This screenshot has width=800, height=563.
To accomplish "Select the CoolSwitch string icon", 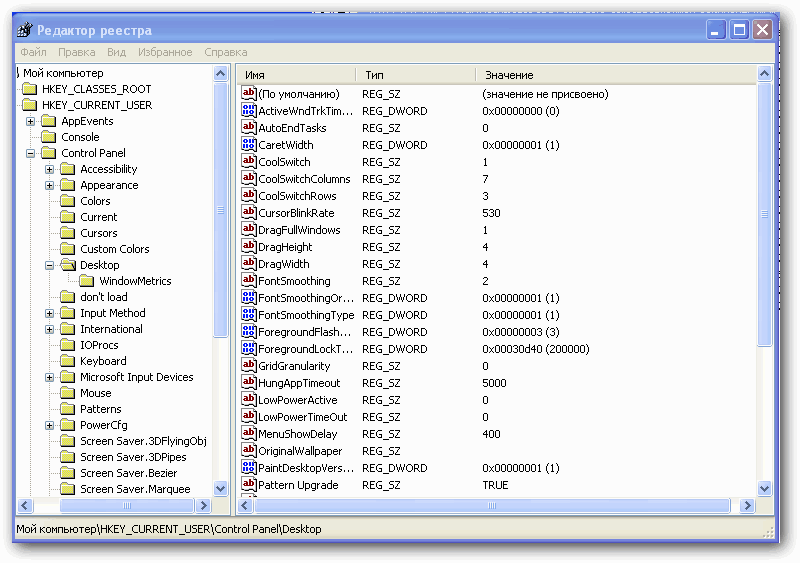I will (x=248, y=161).
